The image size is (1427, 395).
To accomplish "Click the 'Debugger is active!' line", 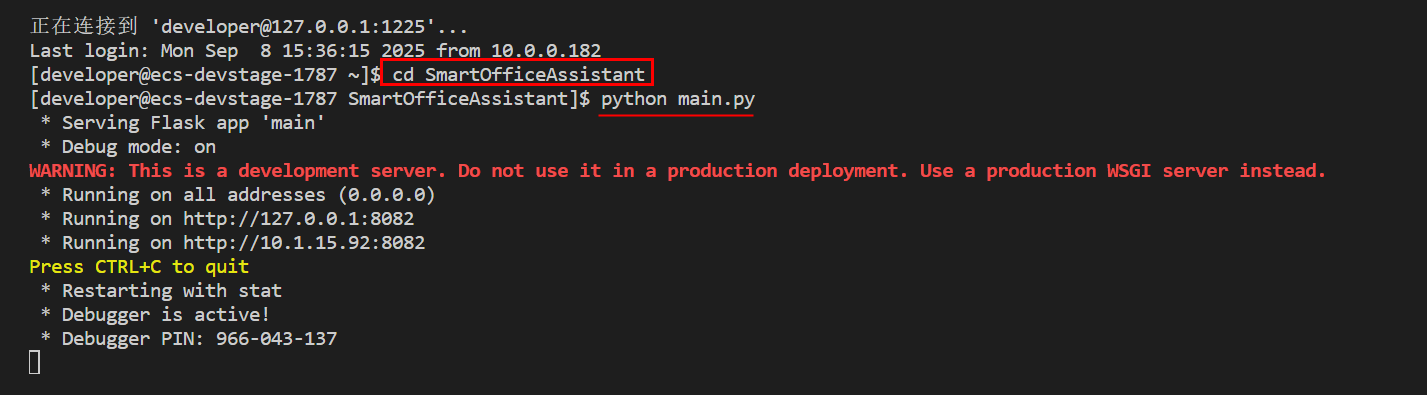I will (159, 315).
